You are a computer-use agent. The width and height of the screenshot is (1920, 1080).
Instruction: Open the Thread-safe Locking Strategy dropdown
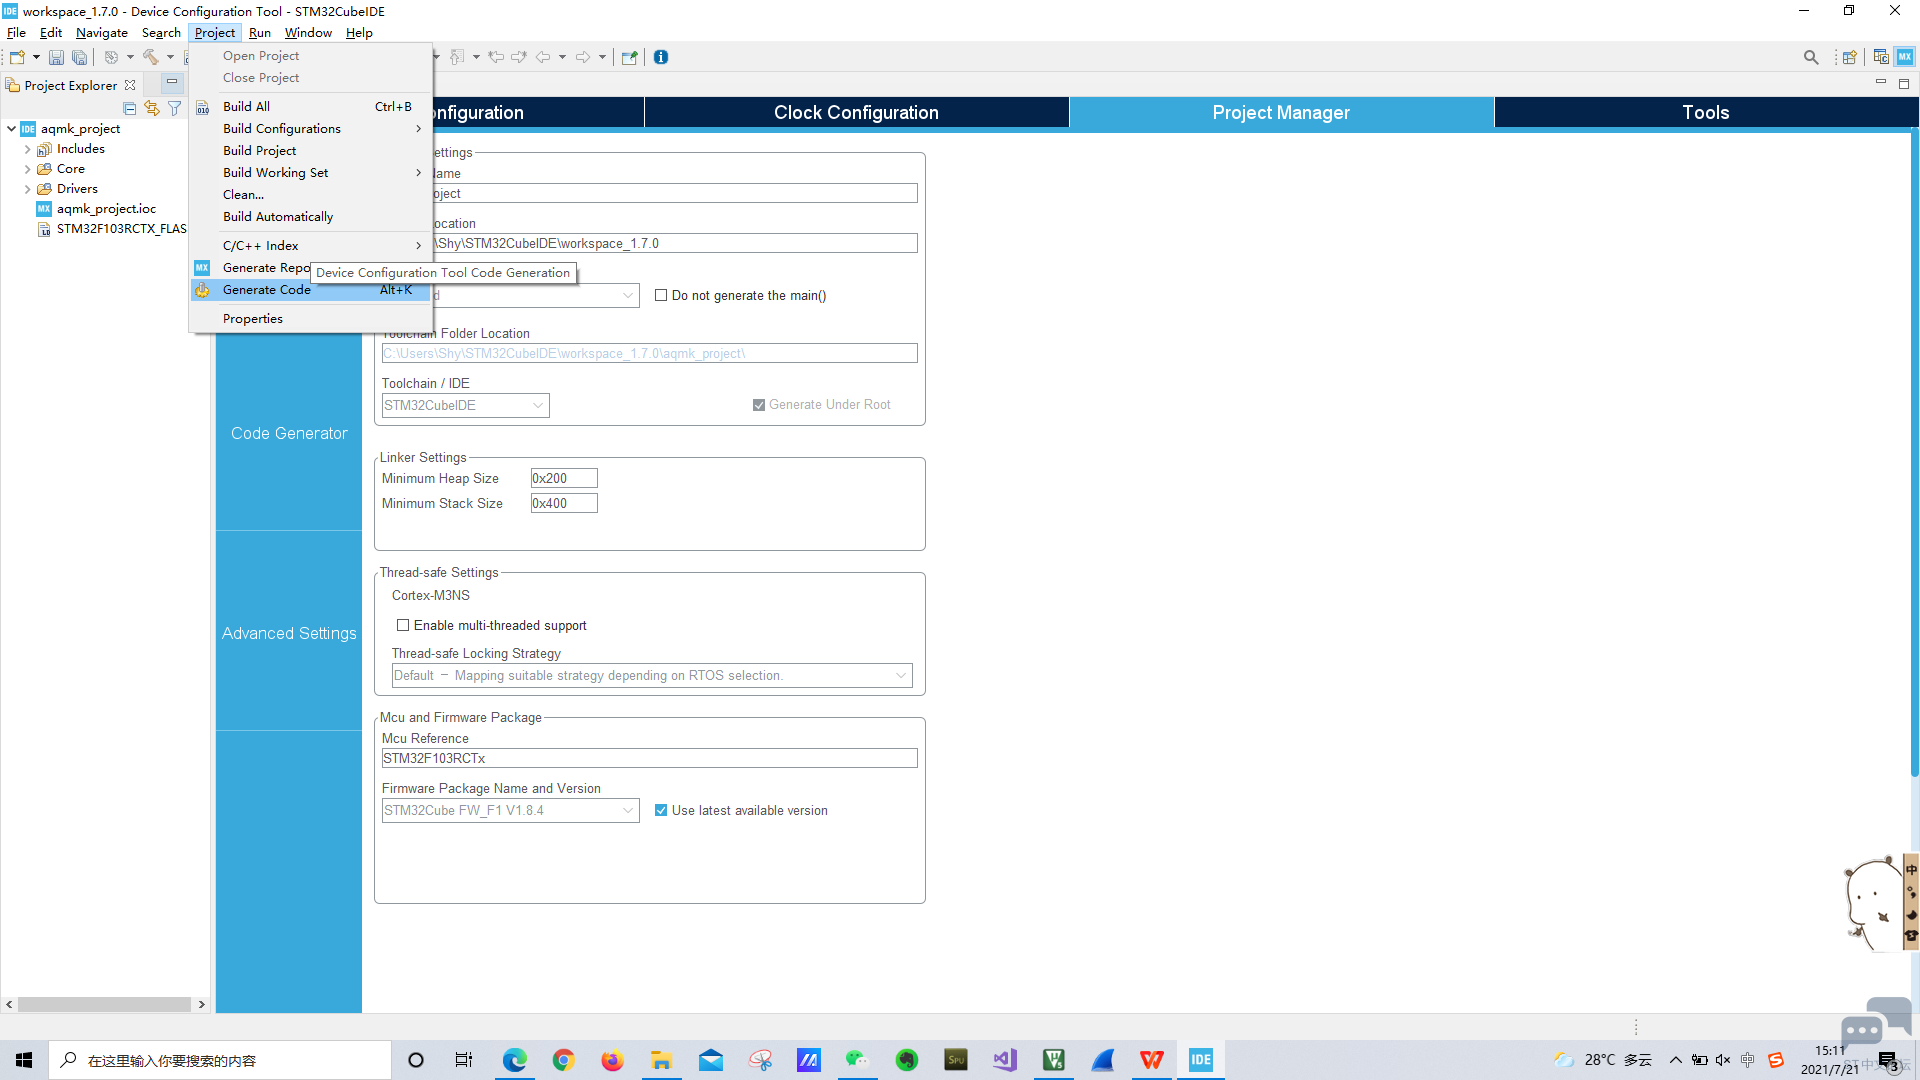652,676
